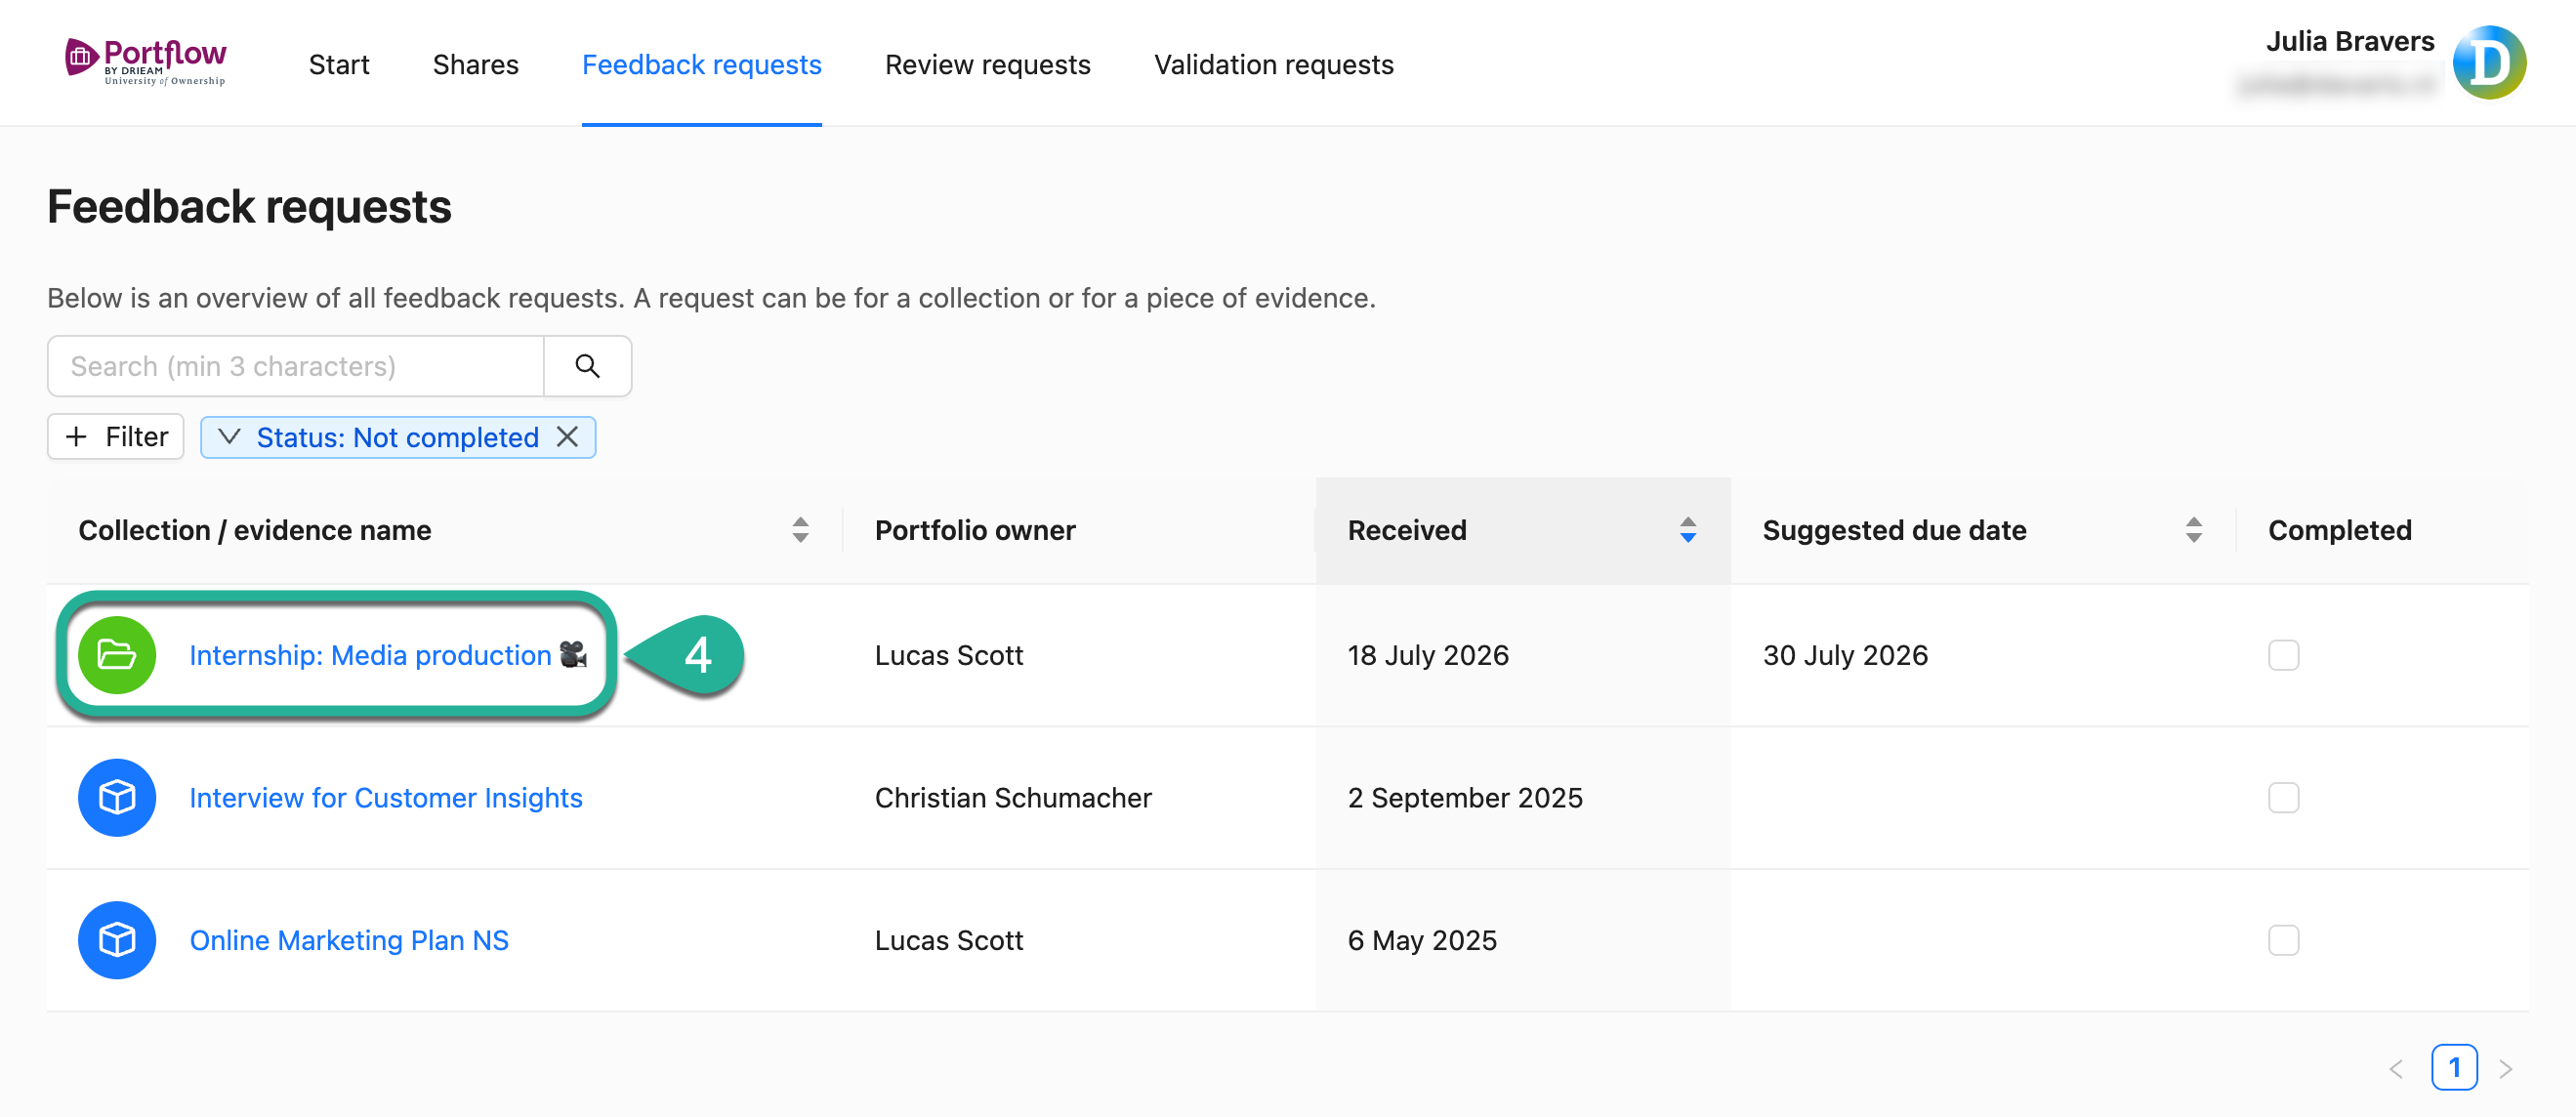Screen dimensions: 2576x1117
Task: Click the Feedback requests page heading
Action: [250, 207]
